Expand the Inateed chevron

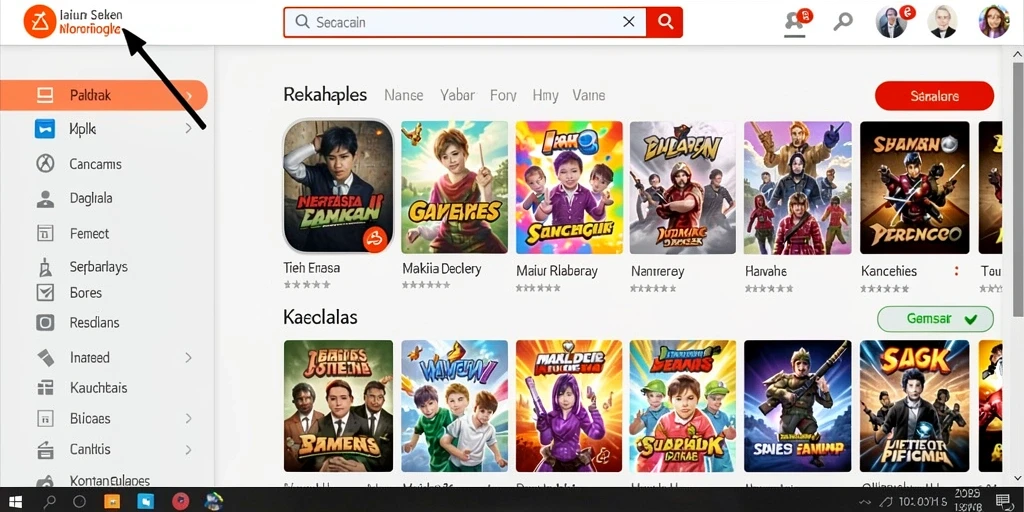click(x=188, y=357)
